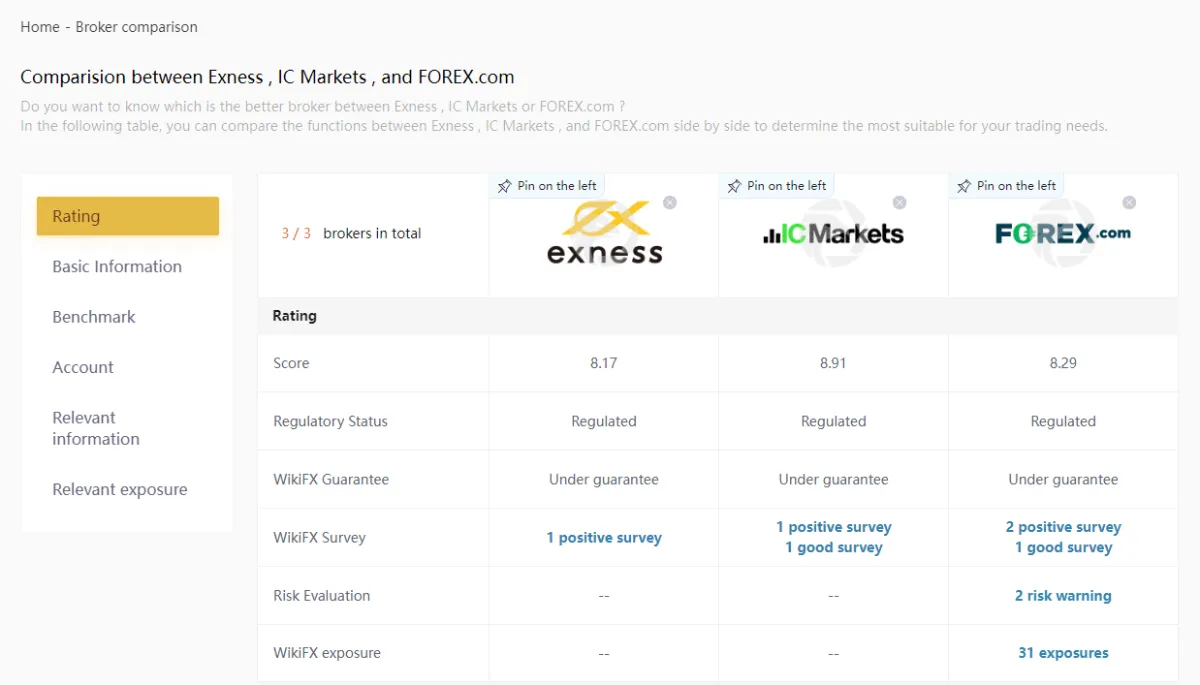
Task: Click the 3 / 3 brokers in total text
Action: 351,233
